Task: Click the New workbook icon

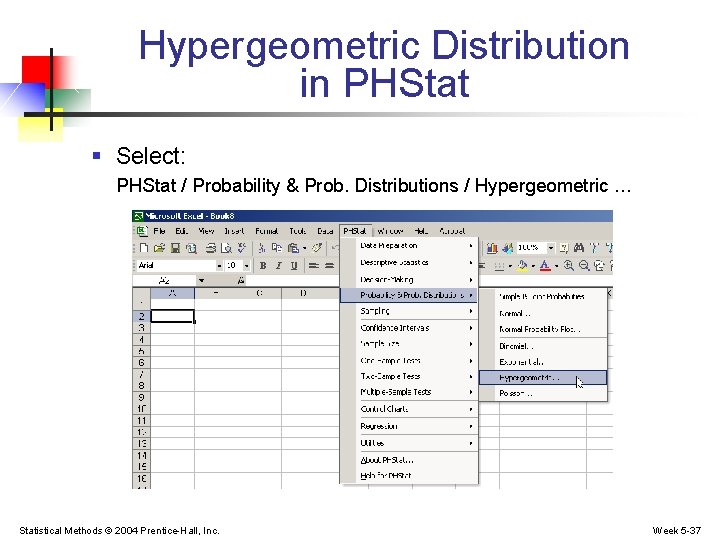Action: (x=144, y=248)
